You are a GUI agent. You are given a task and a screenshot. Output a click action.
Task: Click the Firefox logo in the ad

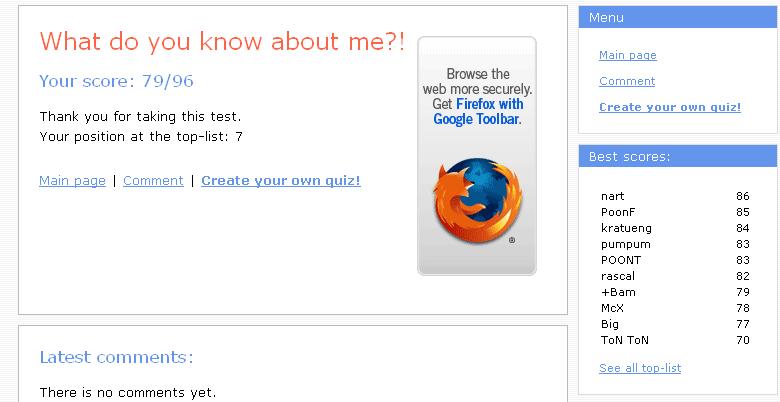pos(477,200)
